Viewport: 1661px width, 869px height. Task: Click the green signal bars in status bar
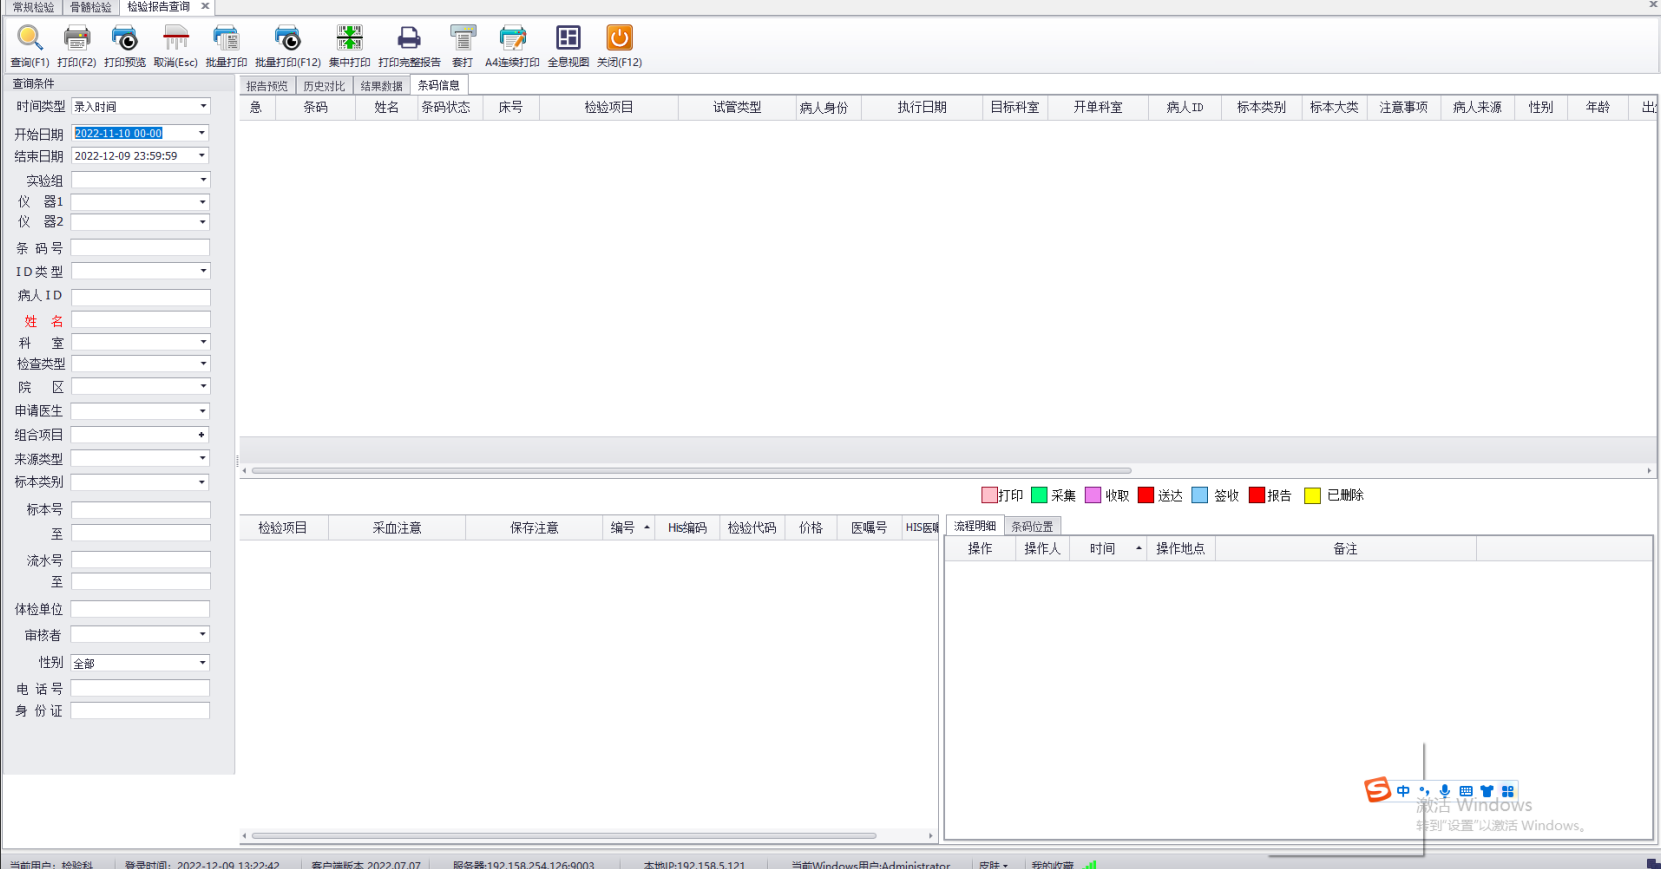[1090, 864]
